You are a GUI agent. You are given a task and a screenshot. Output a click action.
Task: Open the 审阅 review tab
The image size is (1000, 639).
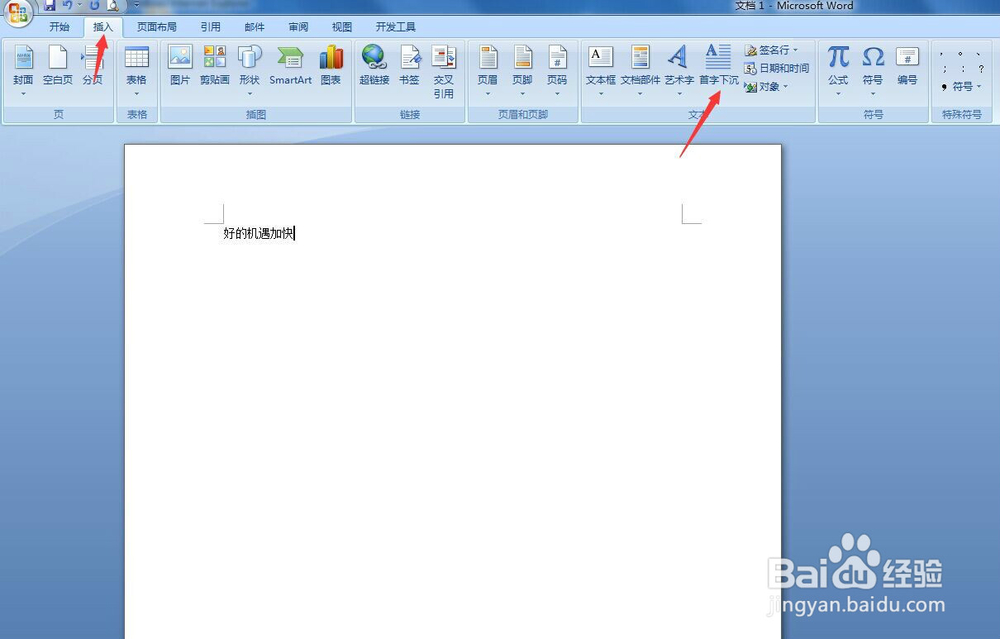[x=297, y=27]
